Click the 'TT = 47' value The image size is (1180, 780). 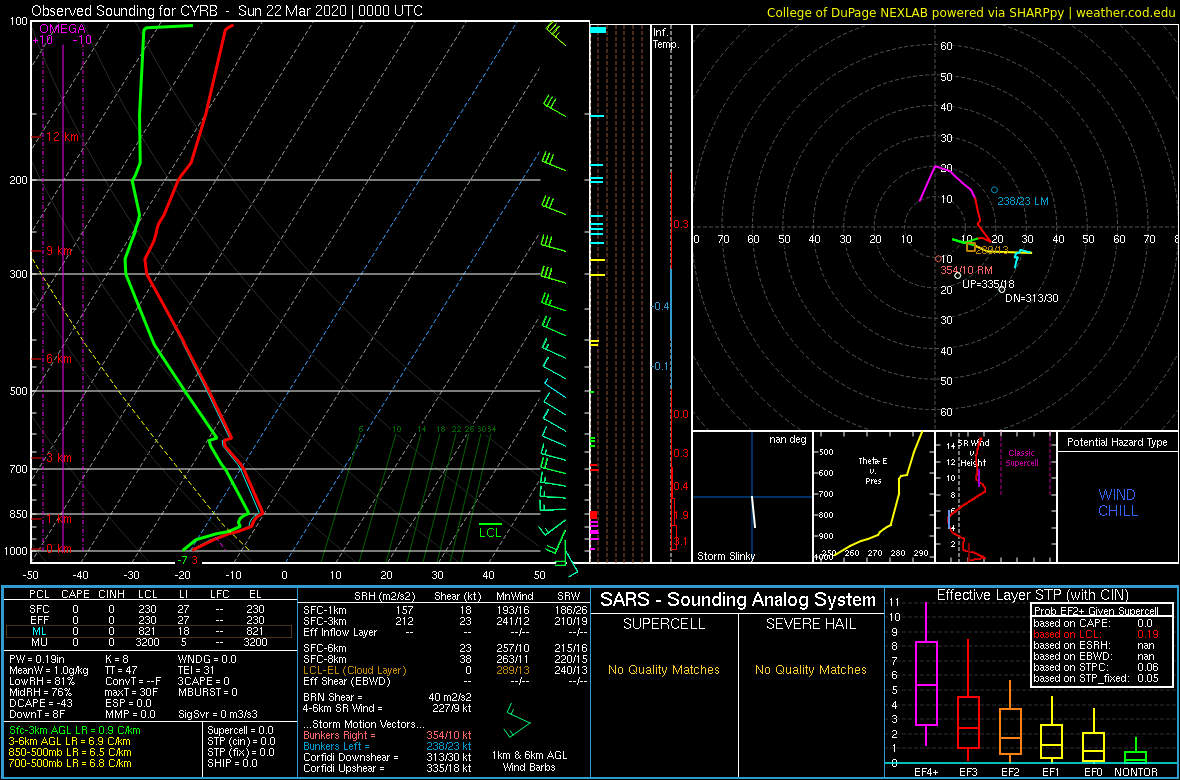click(122, 670)
